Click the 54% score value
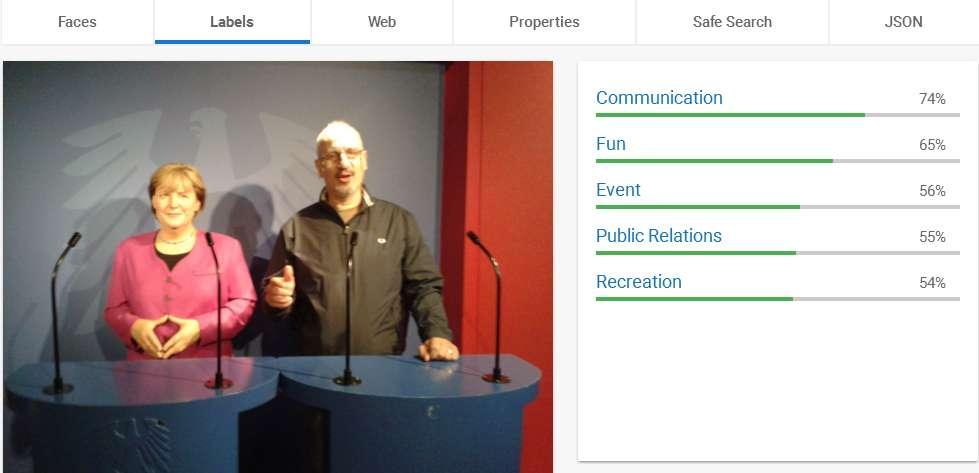 tap(931, 283)
